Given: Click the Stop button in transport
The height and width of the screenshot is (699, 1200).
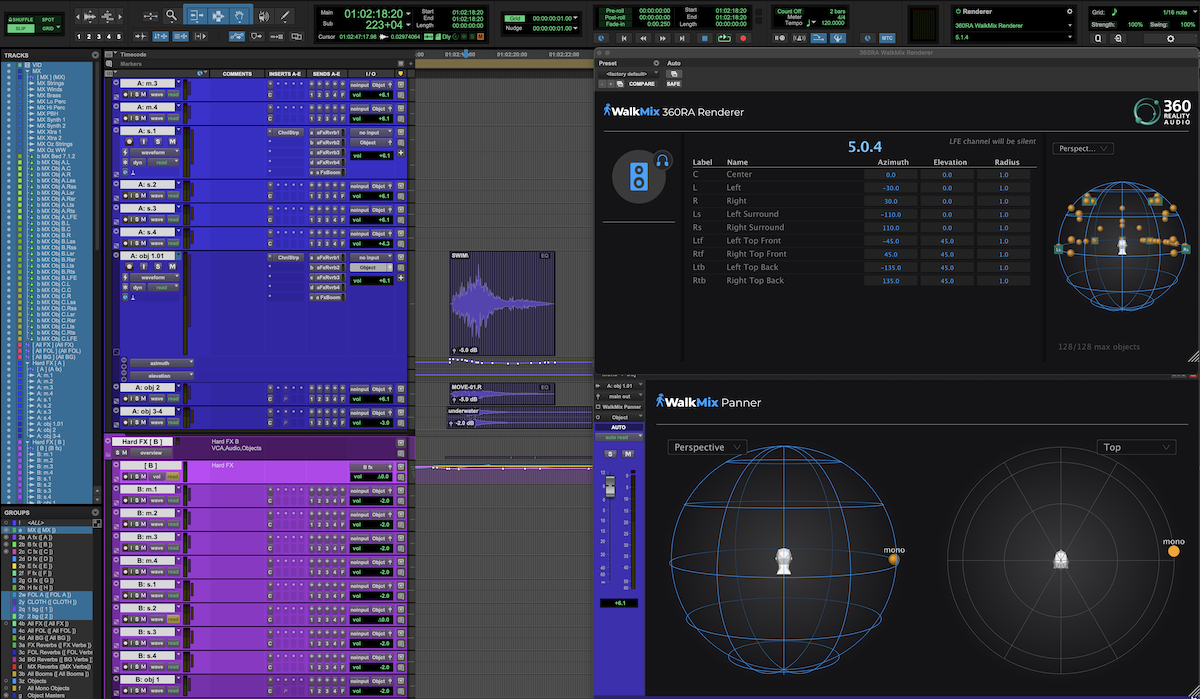Looking at the screenshot, I should point(704,38).
